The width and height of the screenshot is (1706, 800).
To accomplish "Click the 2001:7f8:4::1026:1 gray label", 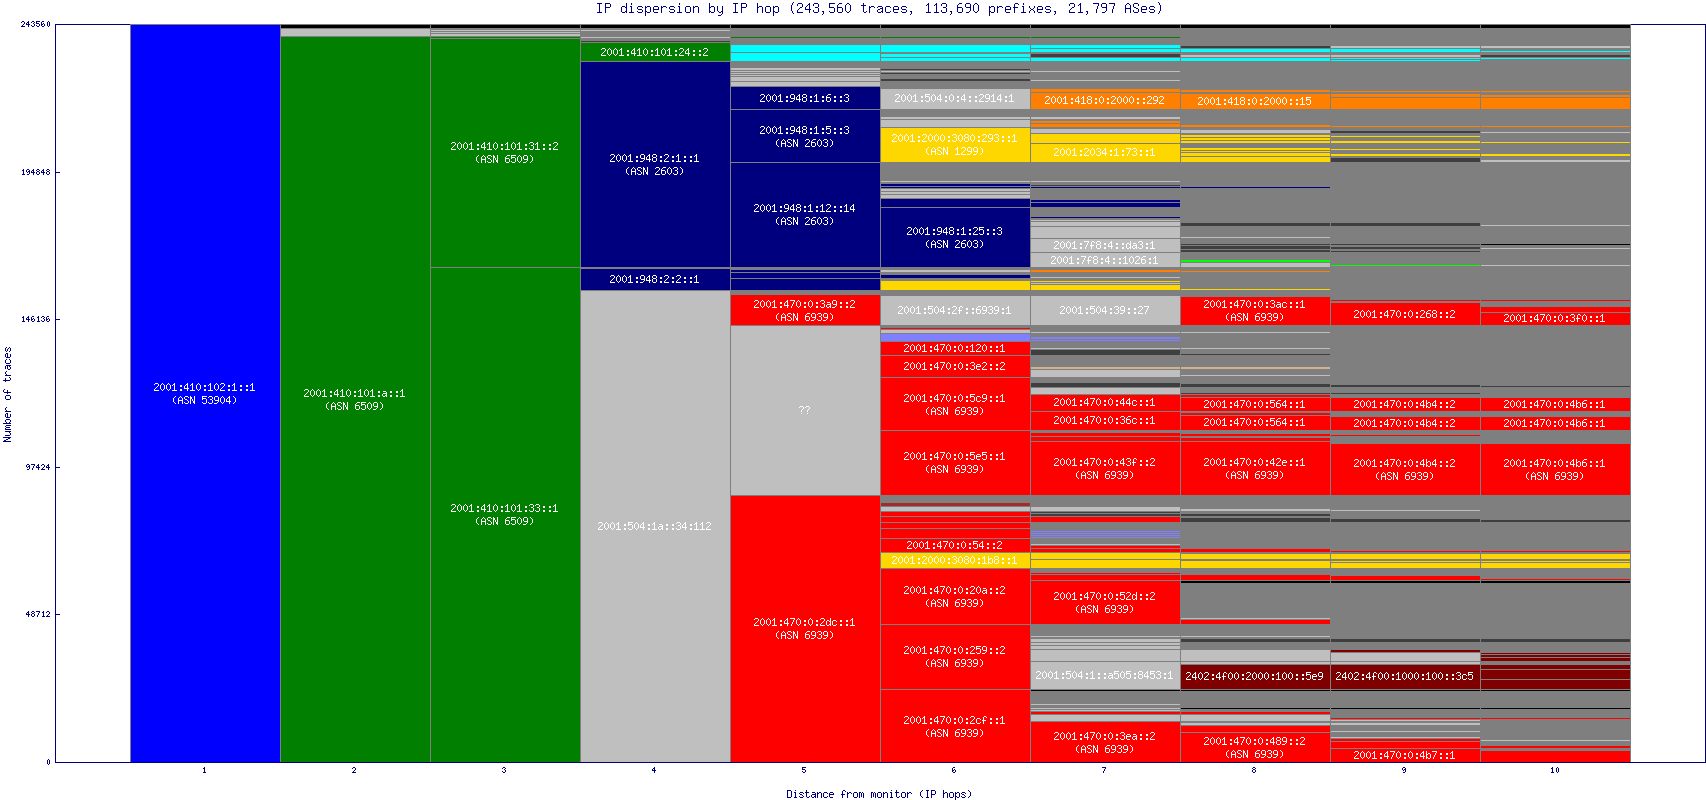I will 1105,260.
